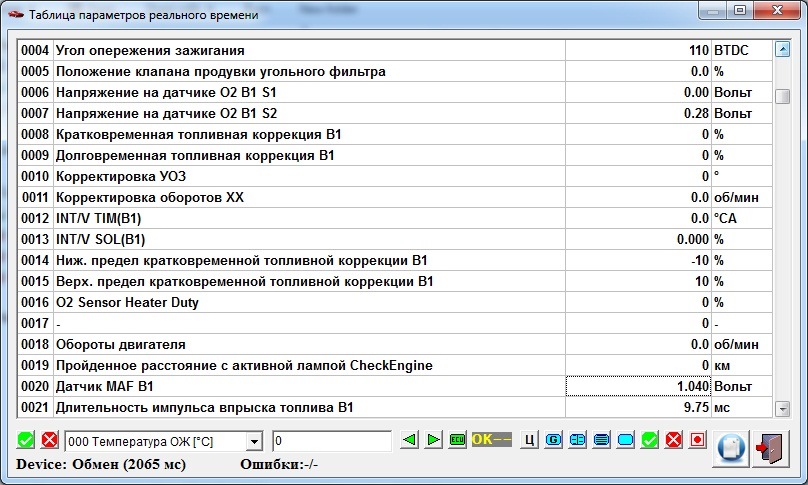Select row 'Напряжение на датчике O2 B1 S2'
The image size is (808, 485).
pos(395,113)
